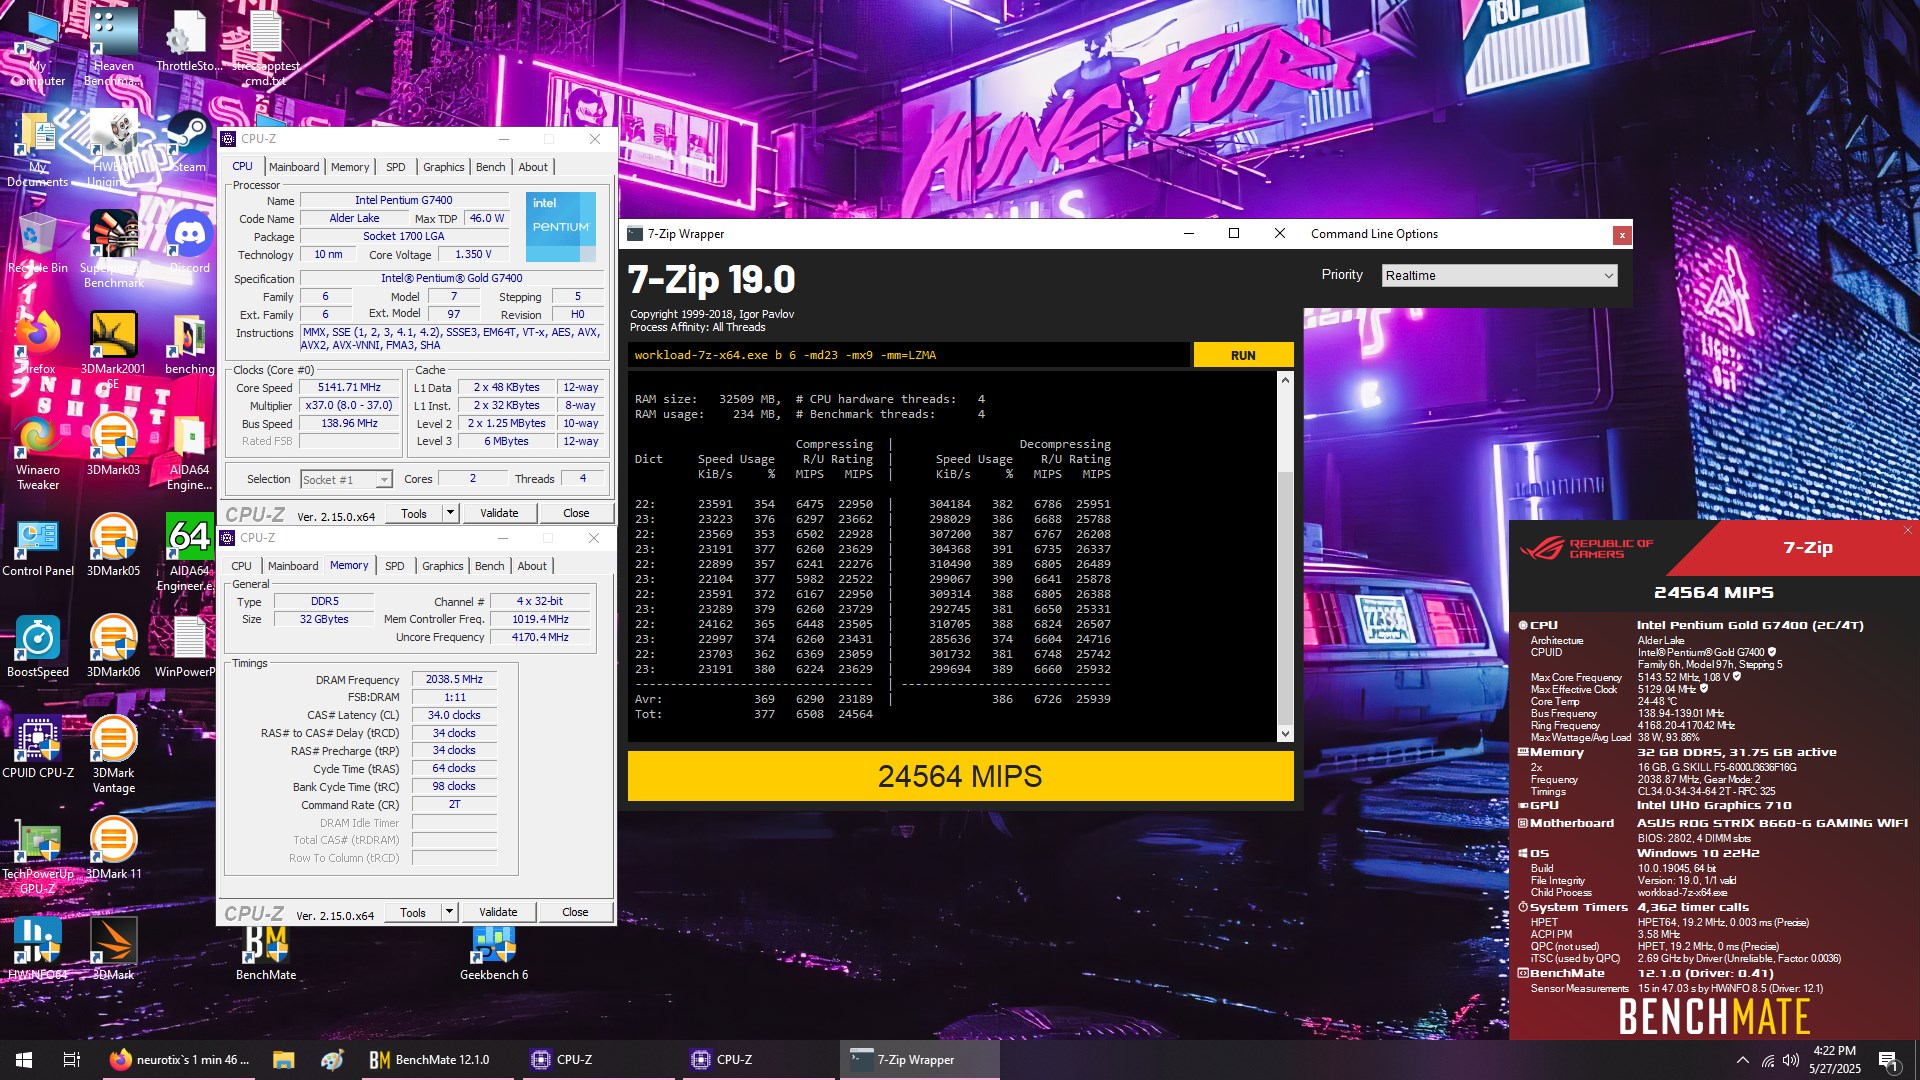
Task: Launch CPUID CPU-Z desktop shortcut
Action: coord(38,747)
